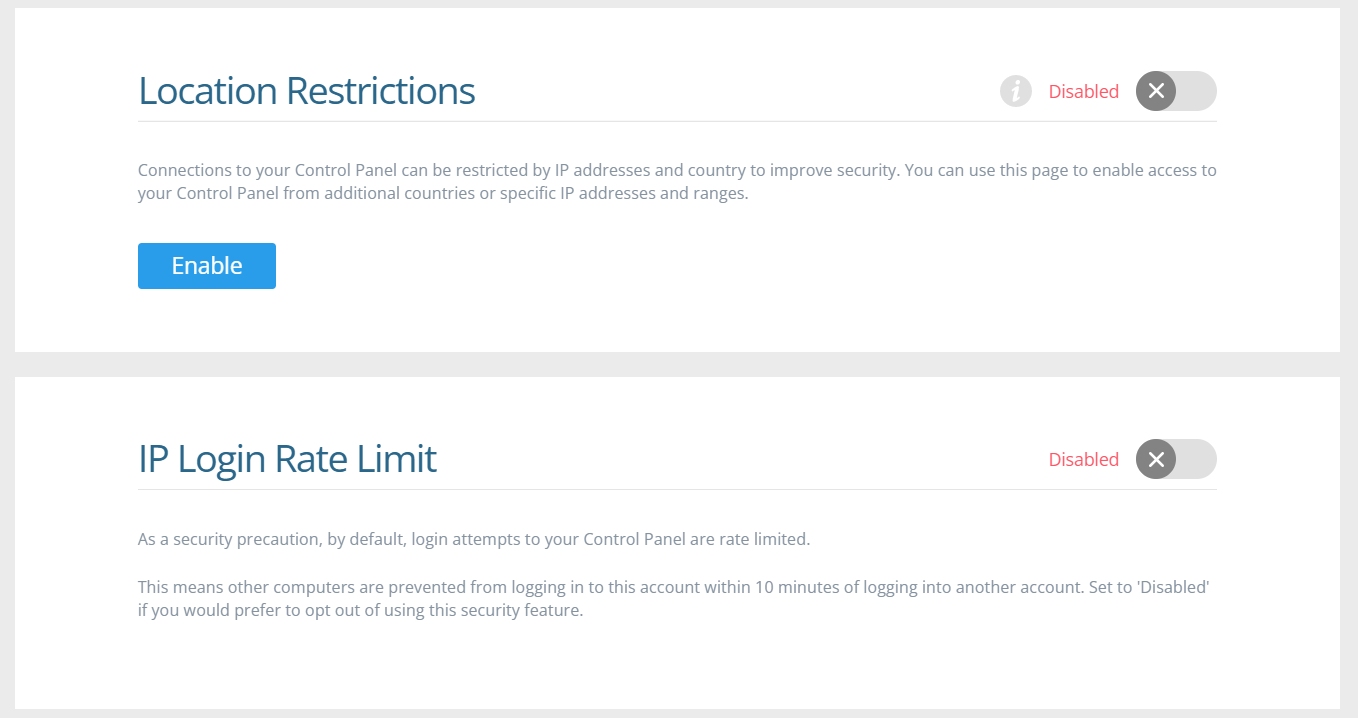Screen dimensions: 1358x718
Task: Click the gray gap between the two cards
Action: click(x=677, y=365)
